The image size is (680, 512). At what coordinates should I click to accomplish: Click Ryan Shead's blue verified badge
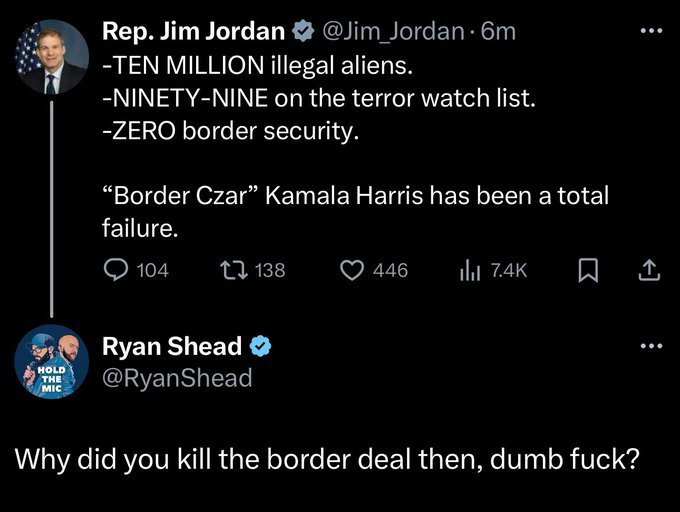(x=260, y=347)
